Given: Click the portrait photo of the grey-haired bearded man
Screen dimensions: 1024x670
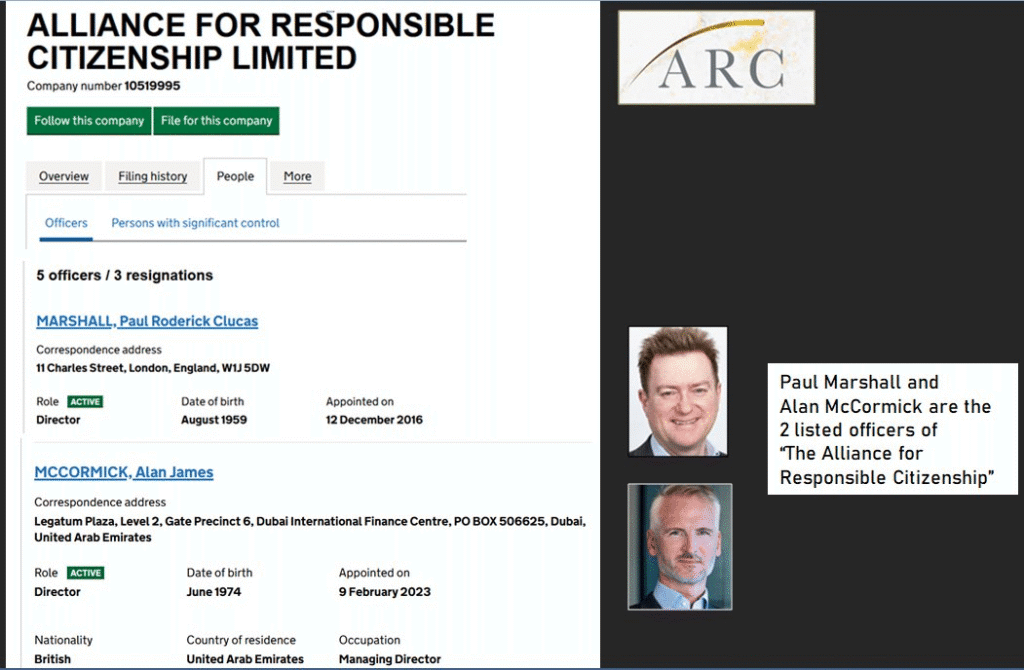Looking at the screenshot, I should click(680, 547).
